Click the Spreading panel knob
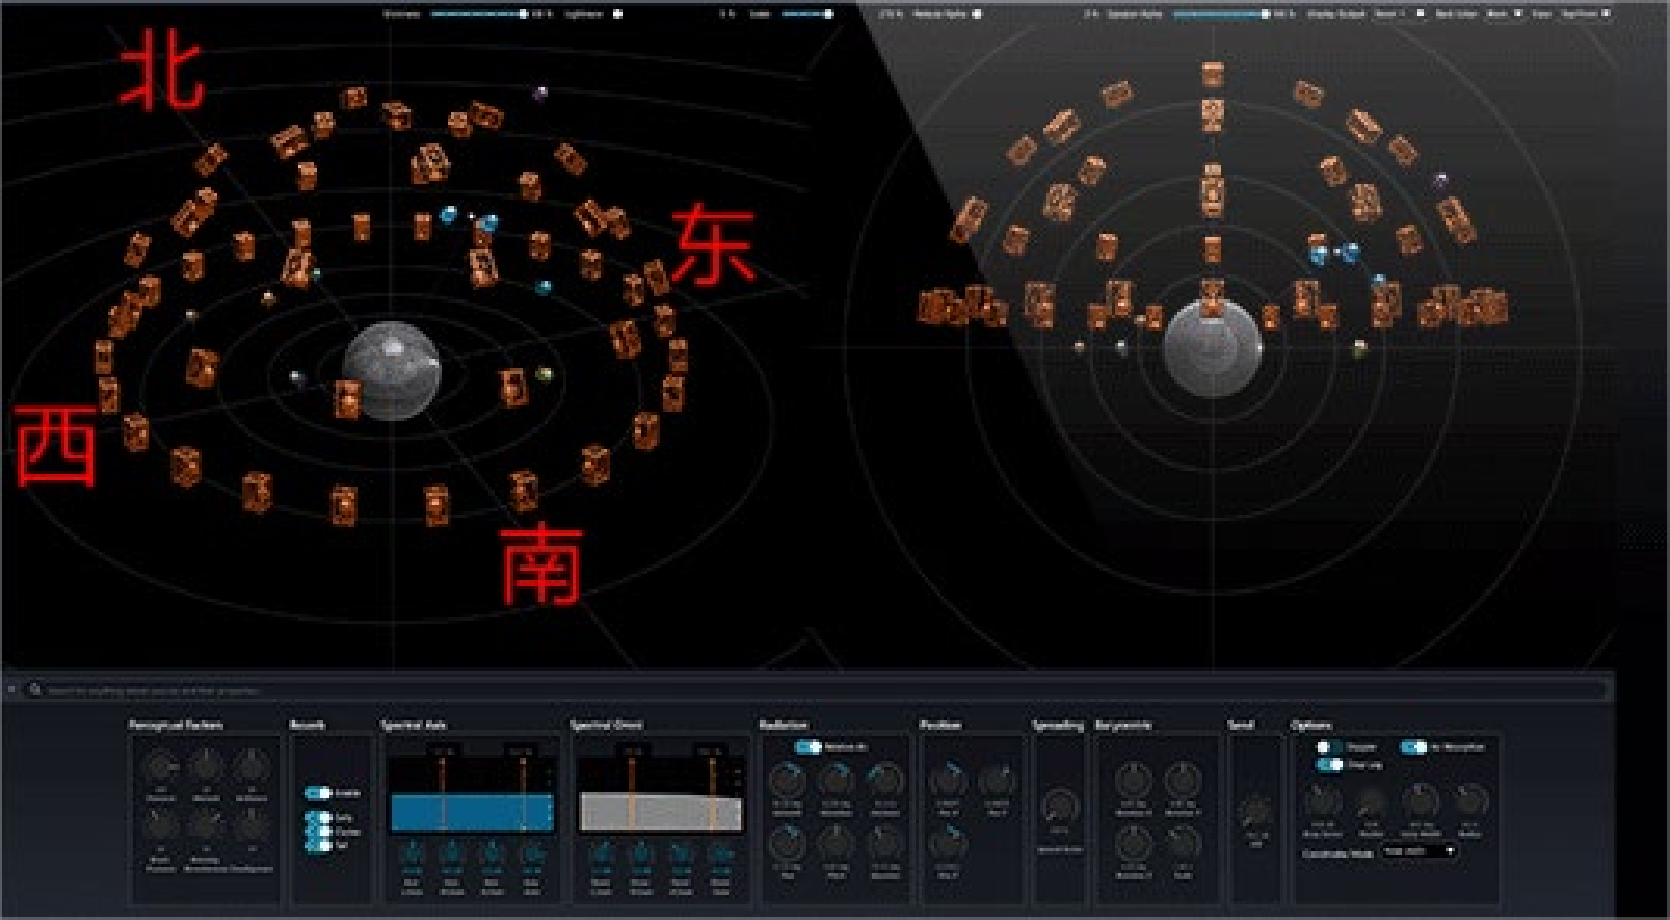This screenshot has height=920, width=1670. pos(1059,807)
